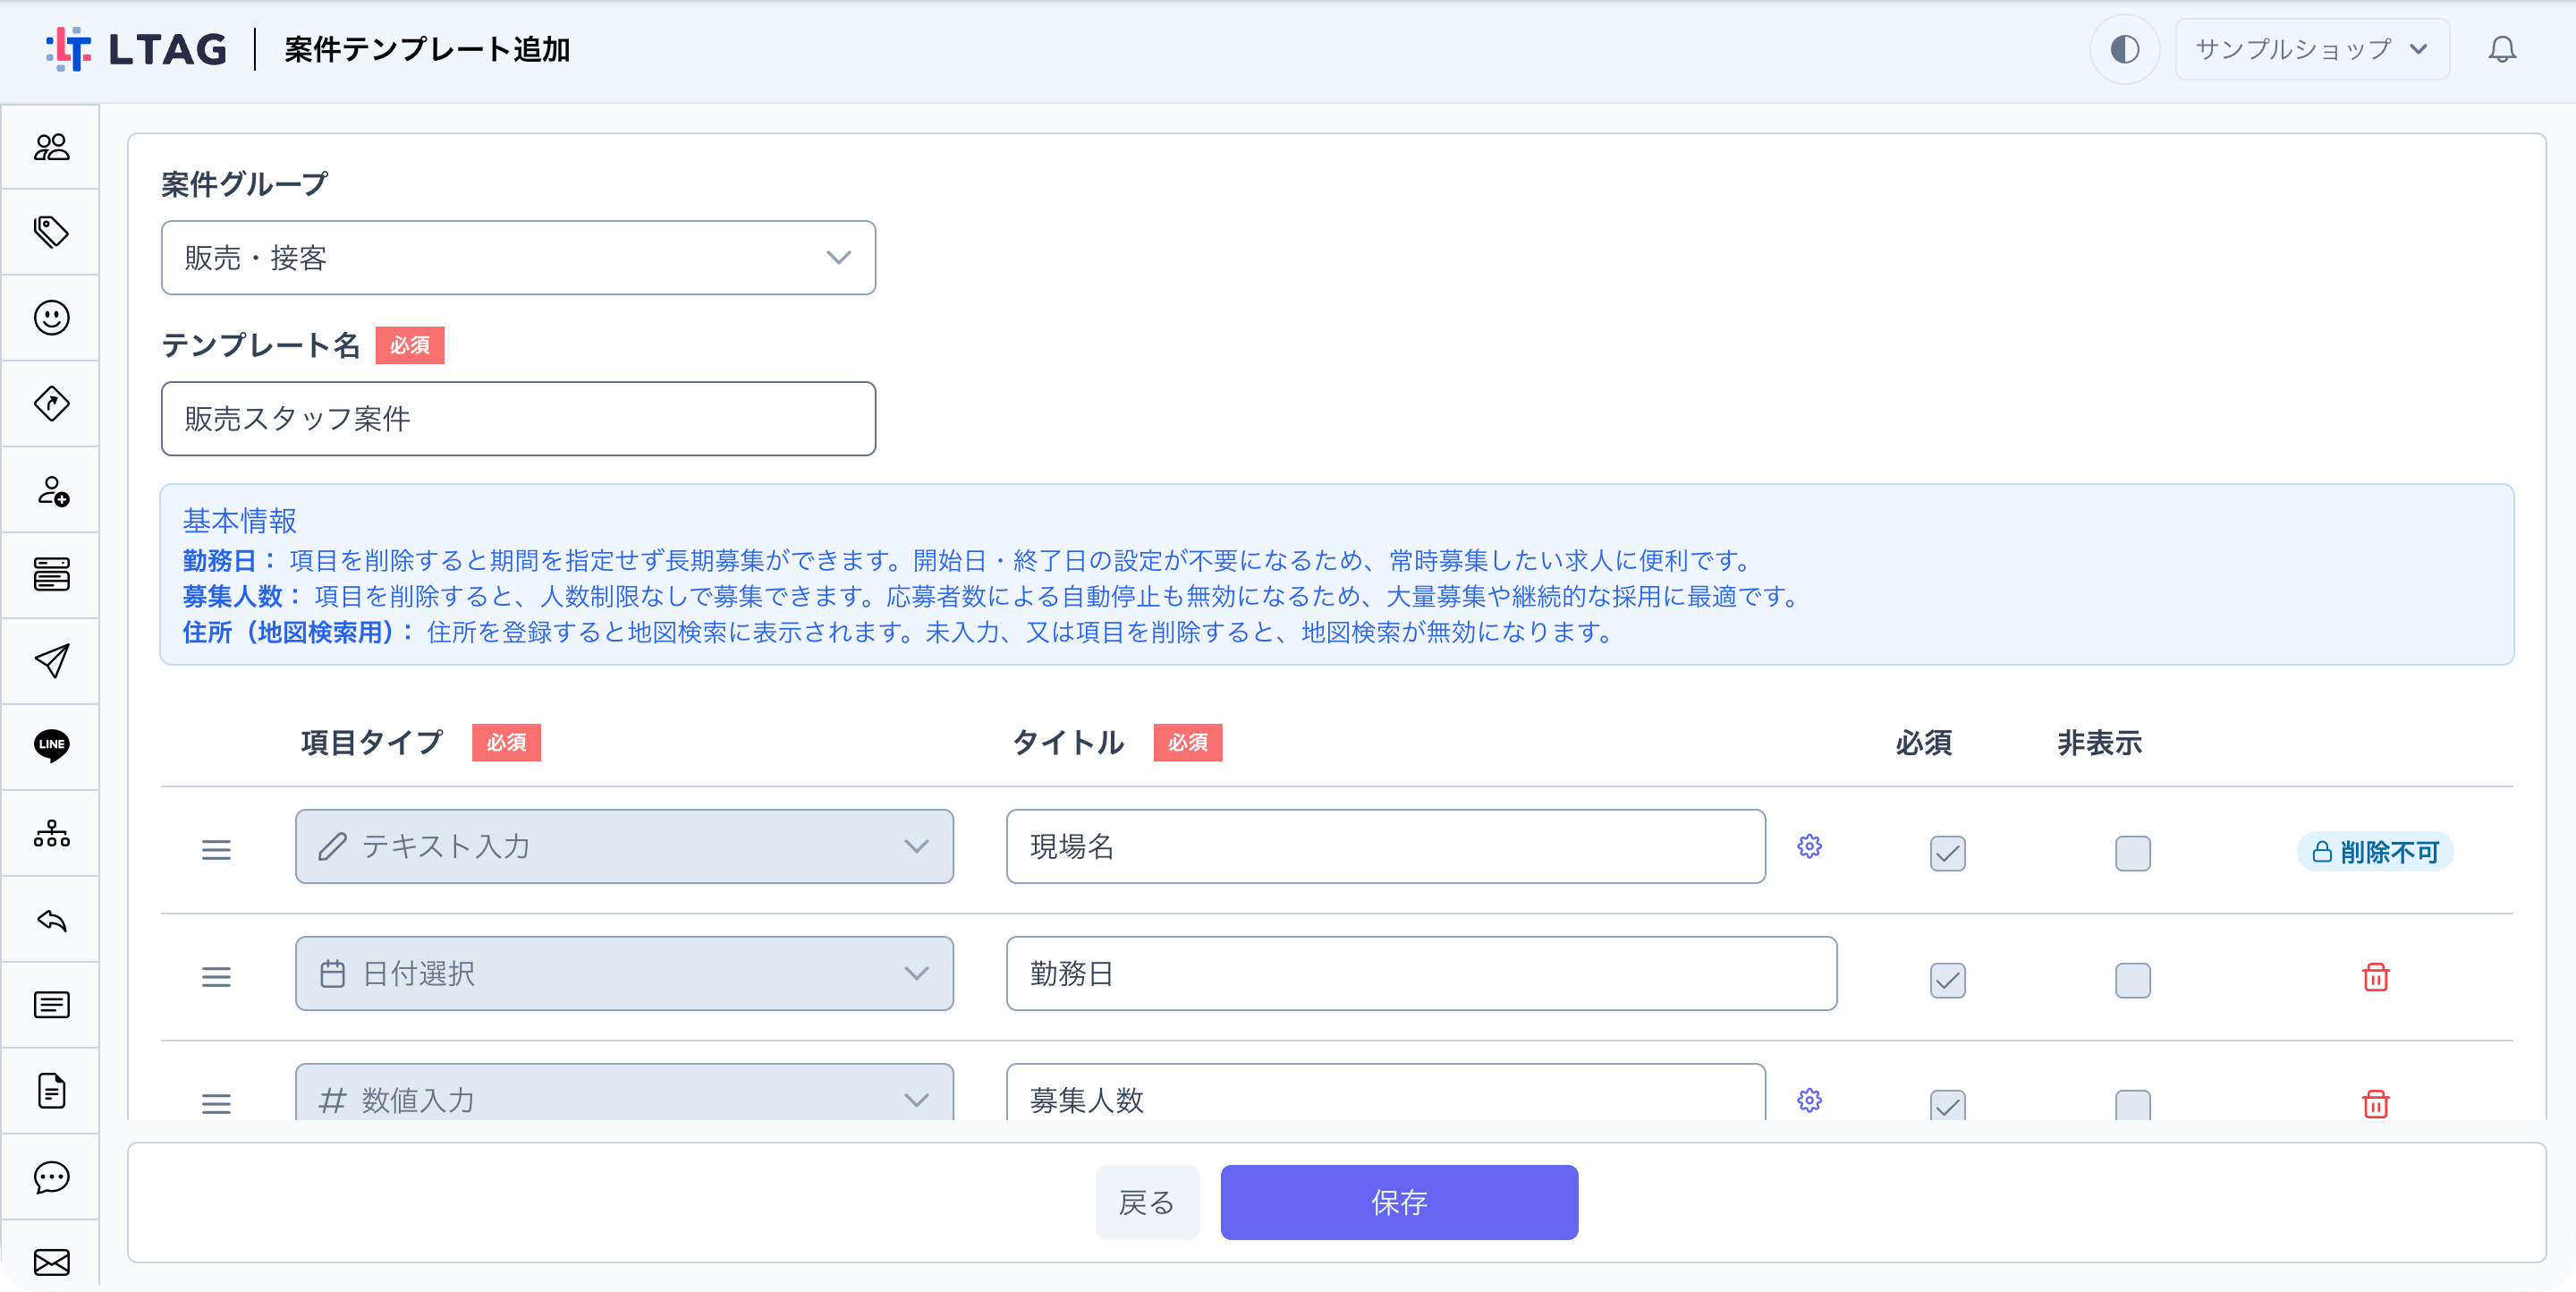Click the paper plane send icon

click(x=51, y=661)
